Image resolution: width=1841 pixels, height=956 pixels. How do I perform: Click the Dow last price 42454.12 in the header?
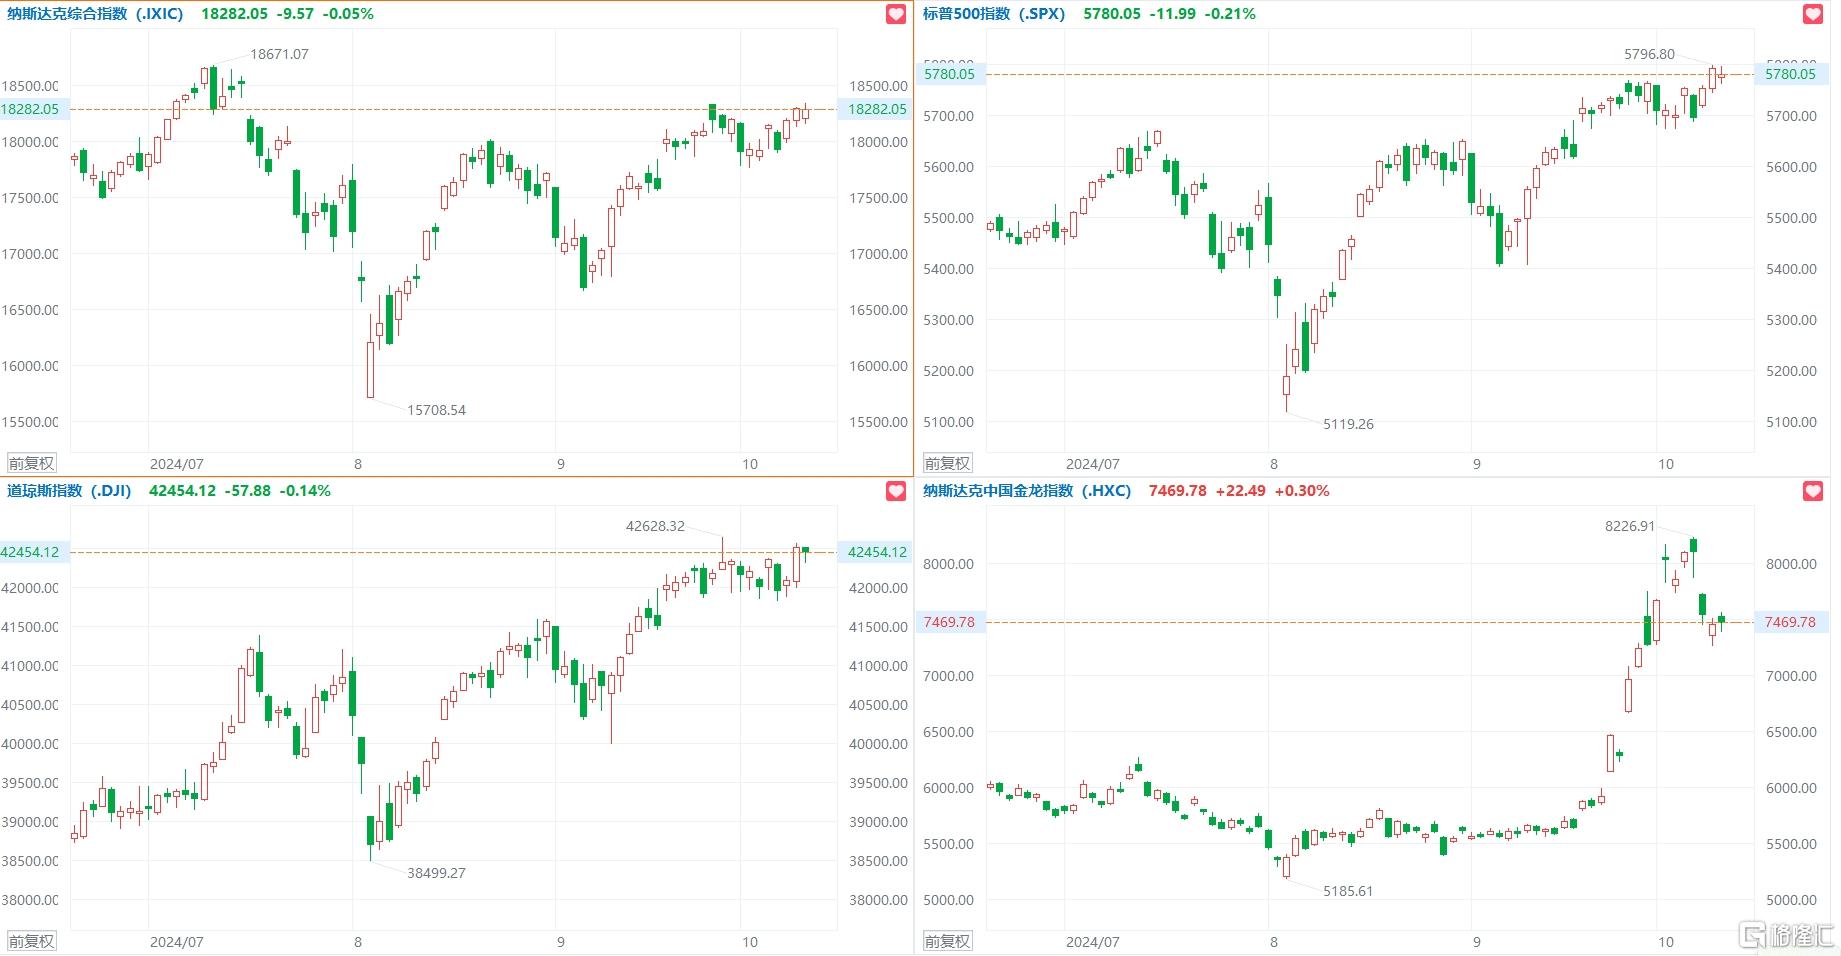pos(182,491)
